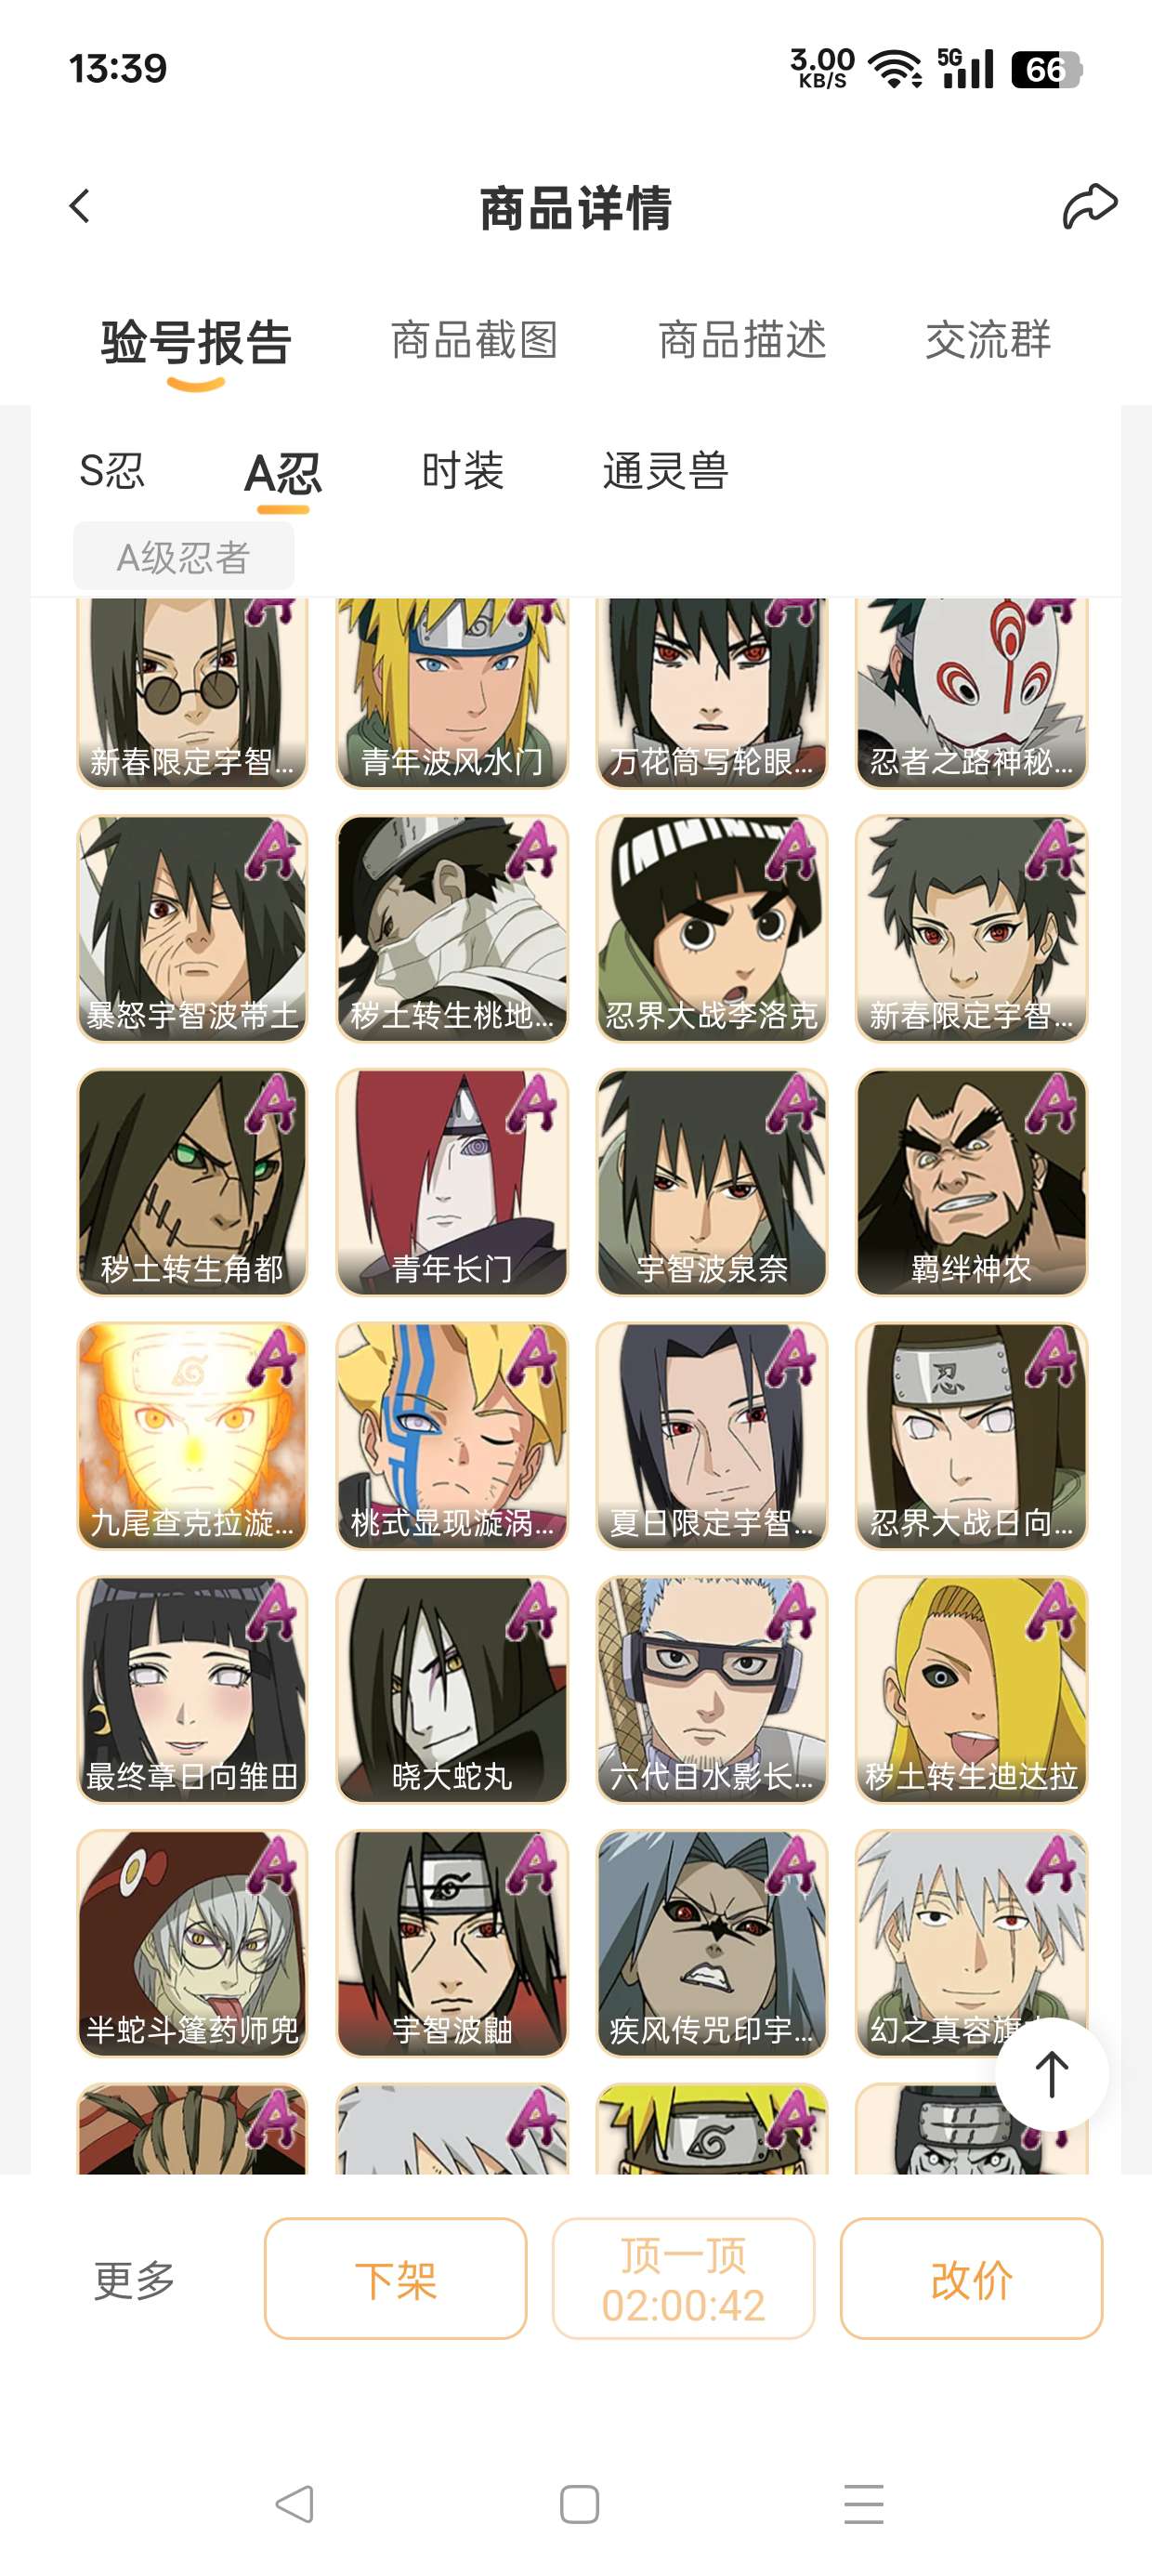Select the 青年波风水门 ninja thumbnail
This screenshot has height=2576, width=1152.
pyautogui.click(x=452, y=692)
